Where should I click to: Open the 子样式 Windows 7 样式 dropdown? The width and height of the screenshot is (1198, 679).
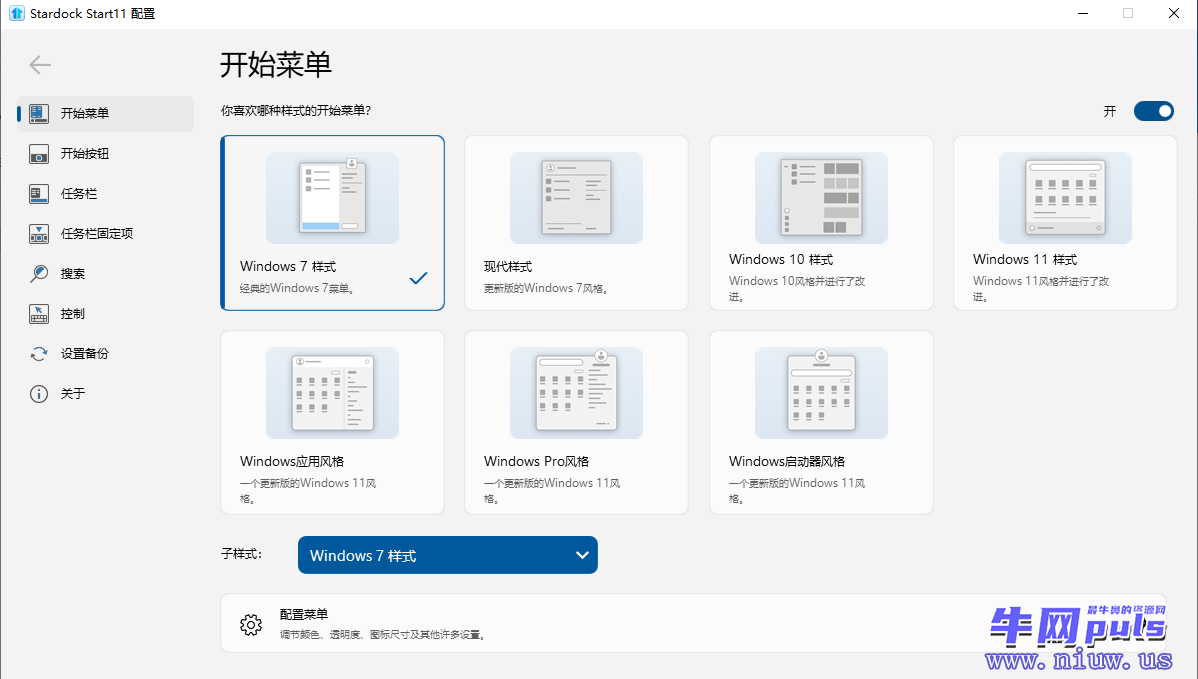[448, 555]
